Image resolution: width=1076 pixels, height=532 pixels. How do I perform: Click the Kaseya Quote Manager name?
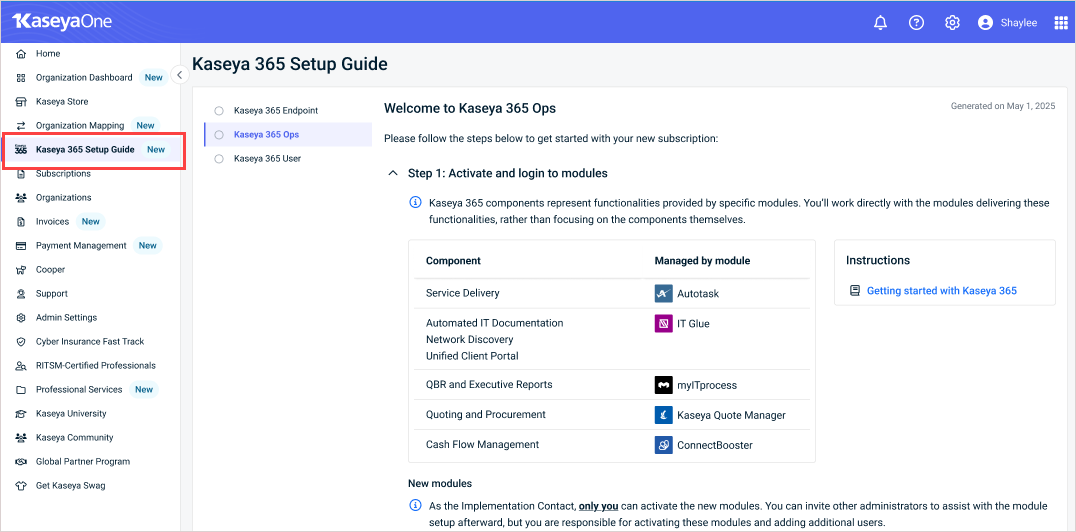[732, 415]
